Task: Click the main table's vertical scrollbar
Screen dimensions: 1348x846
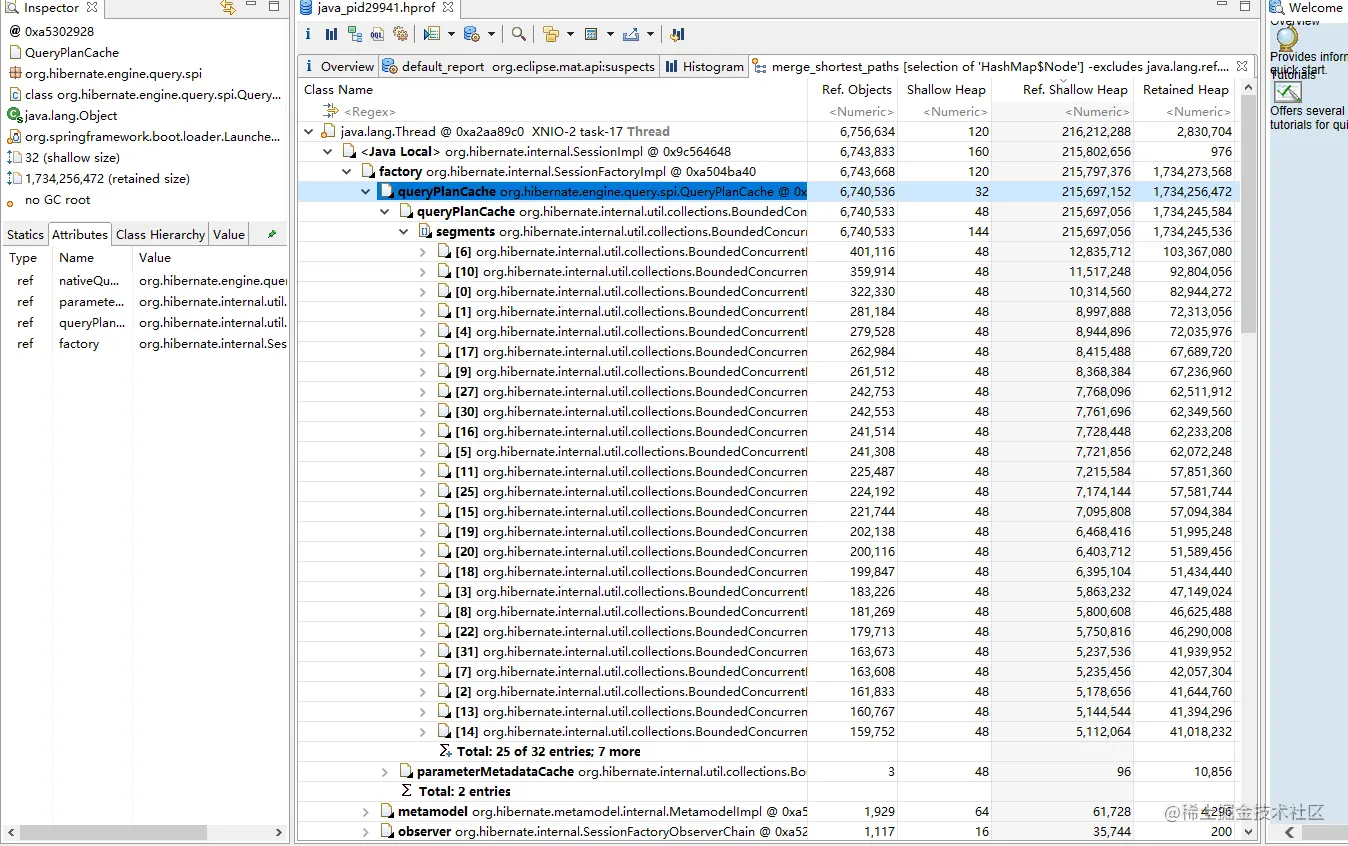Action: [1247, 214]
